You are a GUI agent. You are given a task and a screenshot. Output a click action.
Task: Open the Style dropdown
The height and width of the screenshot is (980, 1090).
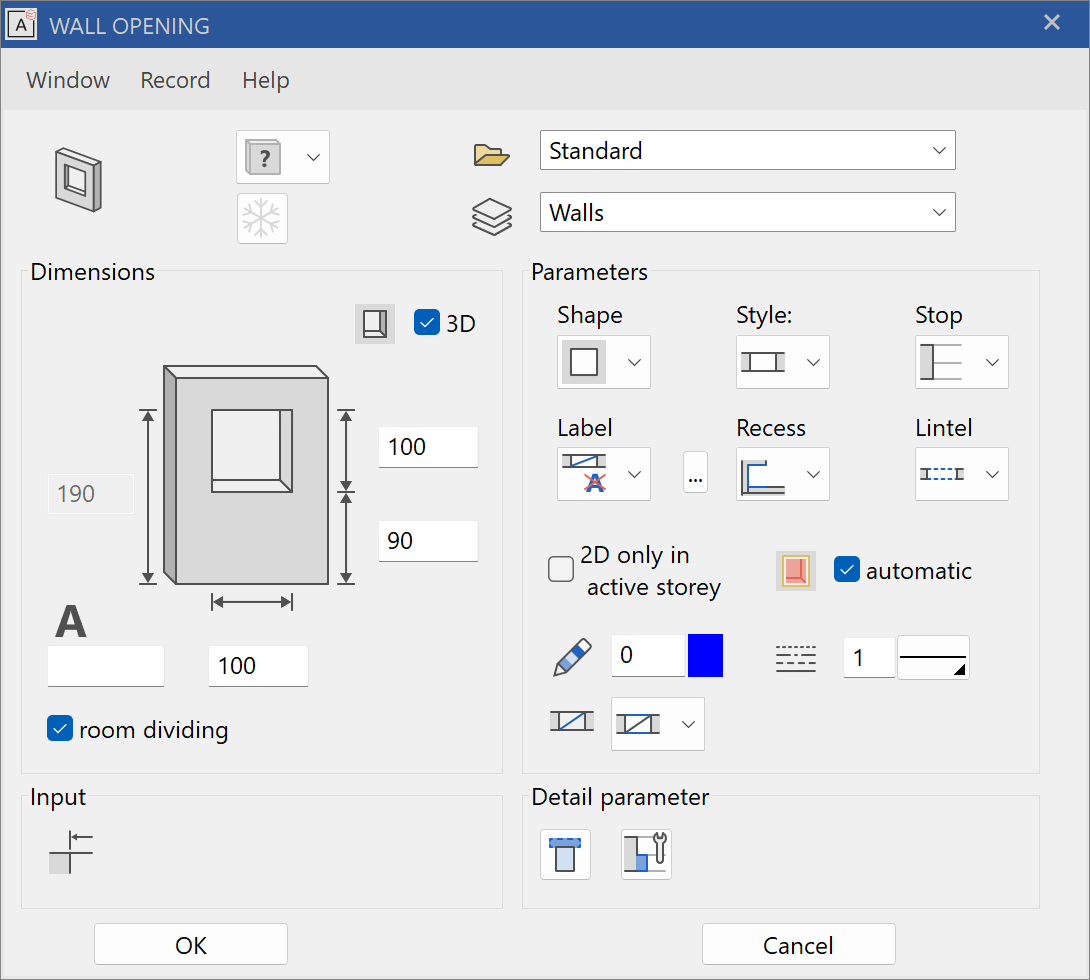pyautogui.click(x=782, y=362)
